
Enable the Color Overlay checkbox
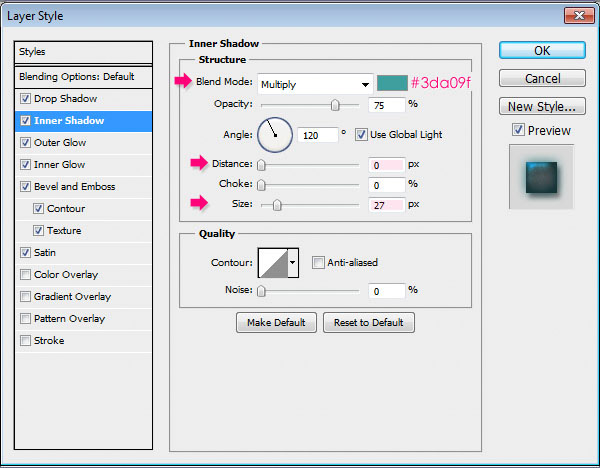pos(25,275)
